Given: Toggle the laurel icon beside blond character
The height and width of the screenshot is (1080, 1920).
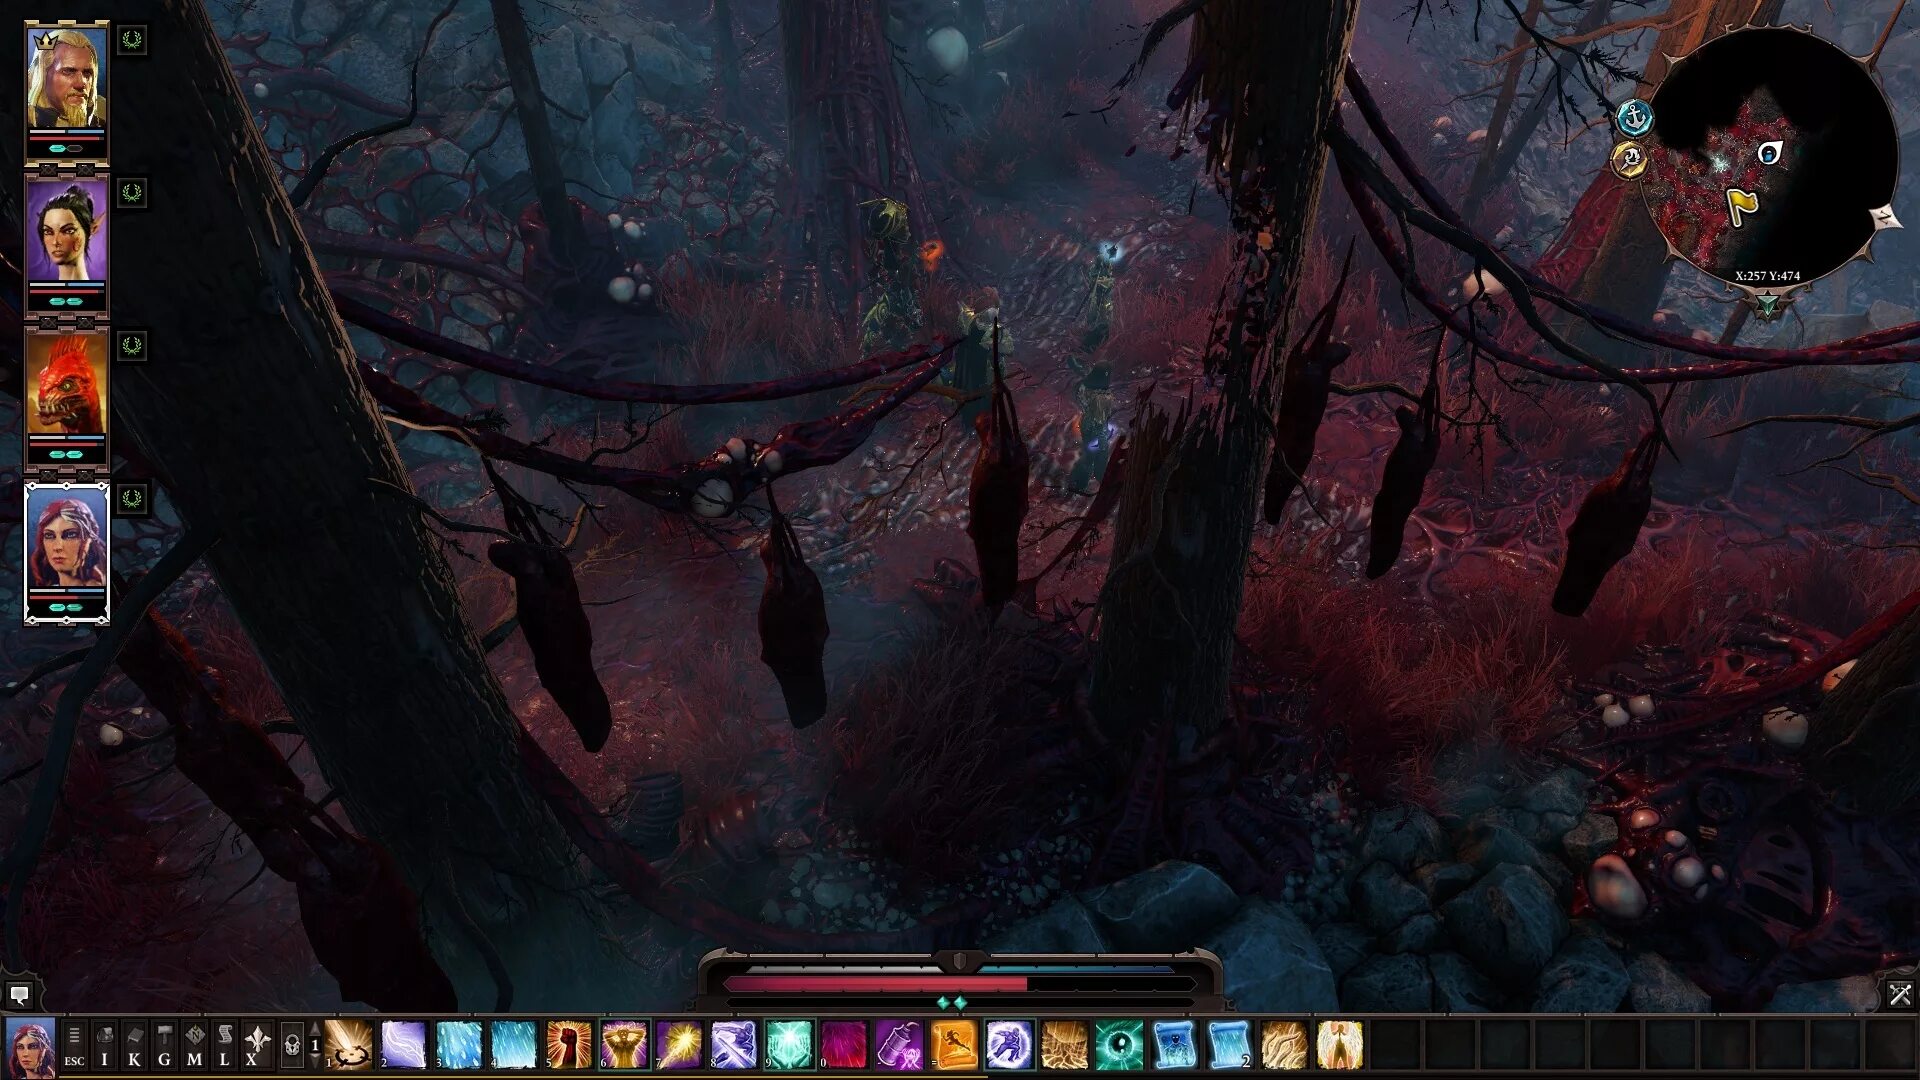Looking at the screenshot, I should point(131,41).
